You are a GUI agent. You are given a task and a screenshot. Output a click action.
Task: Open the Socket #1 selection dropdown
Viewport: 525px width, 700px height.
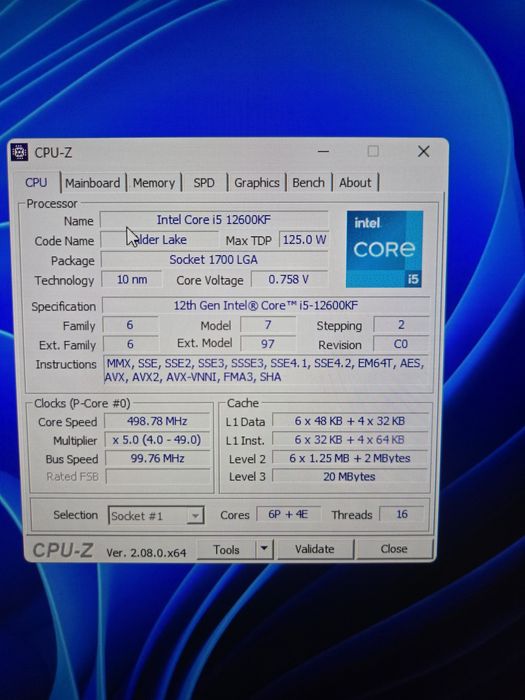(x=156, y=516)
